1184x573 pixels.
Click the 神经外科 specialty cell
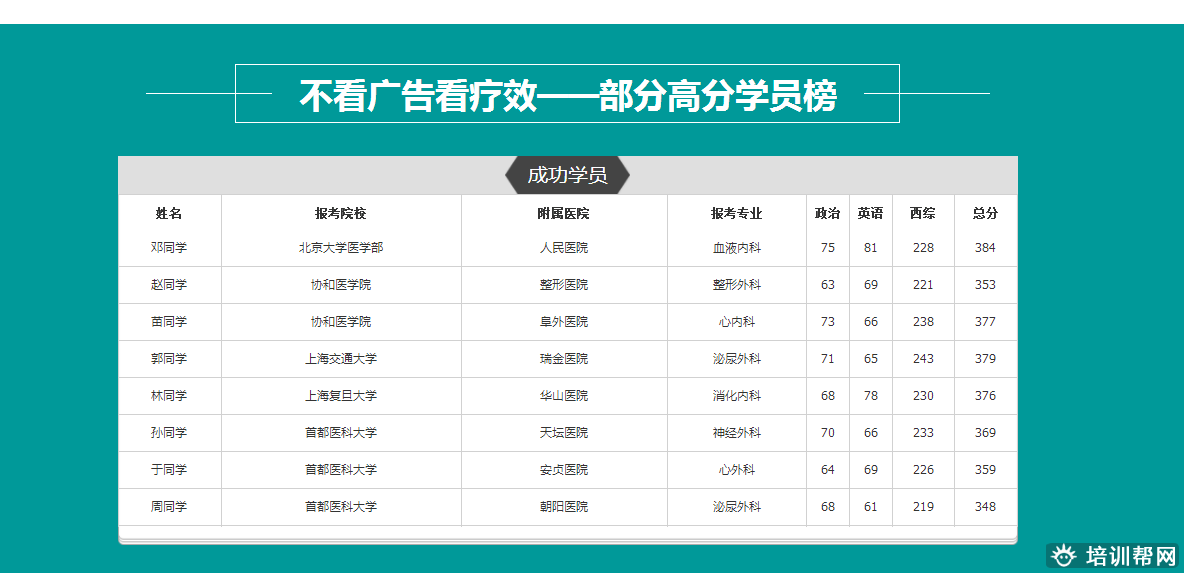click(737, 433)
